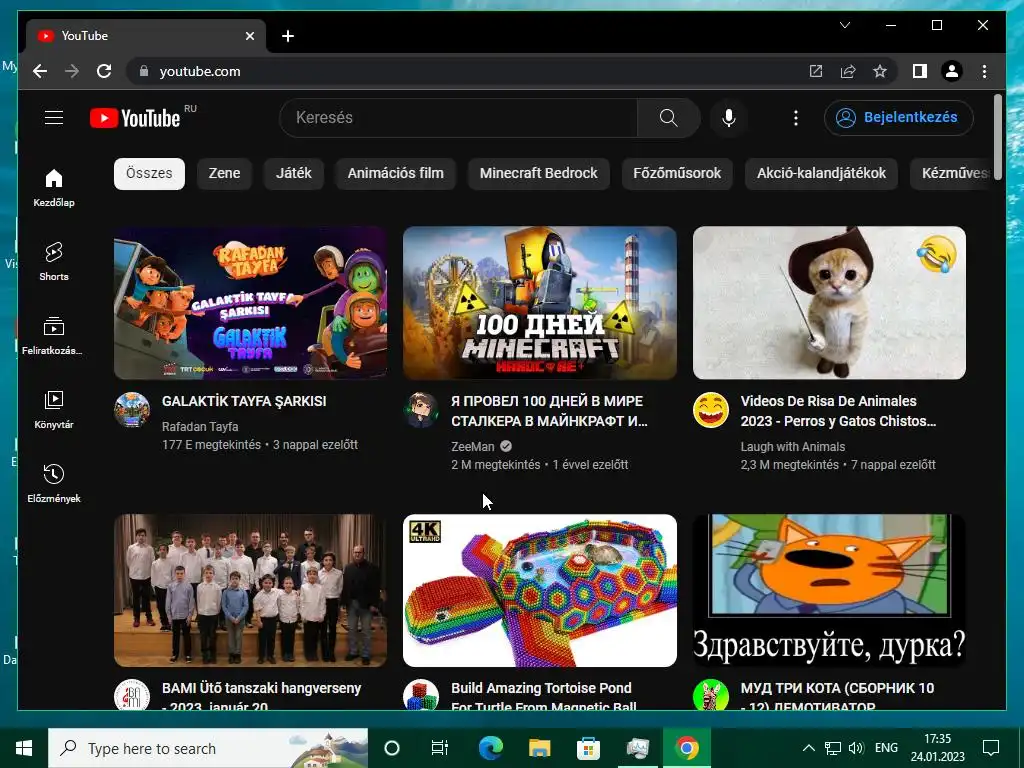
Task: Focus the Keresés search field
Action: (458, 118)
